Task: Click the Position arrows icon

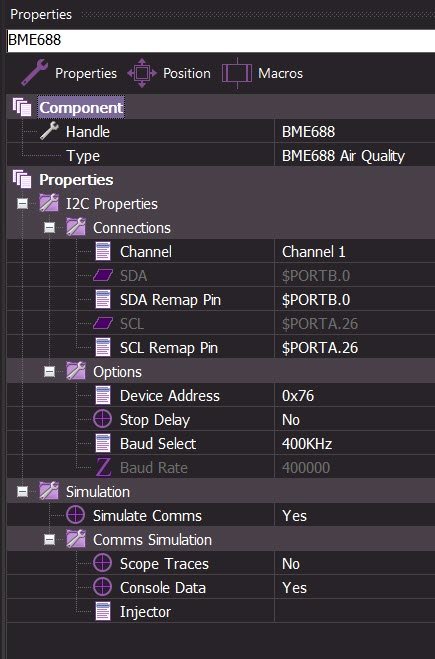Action: [142, 73]
